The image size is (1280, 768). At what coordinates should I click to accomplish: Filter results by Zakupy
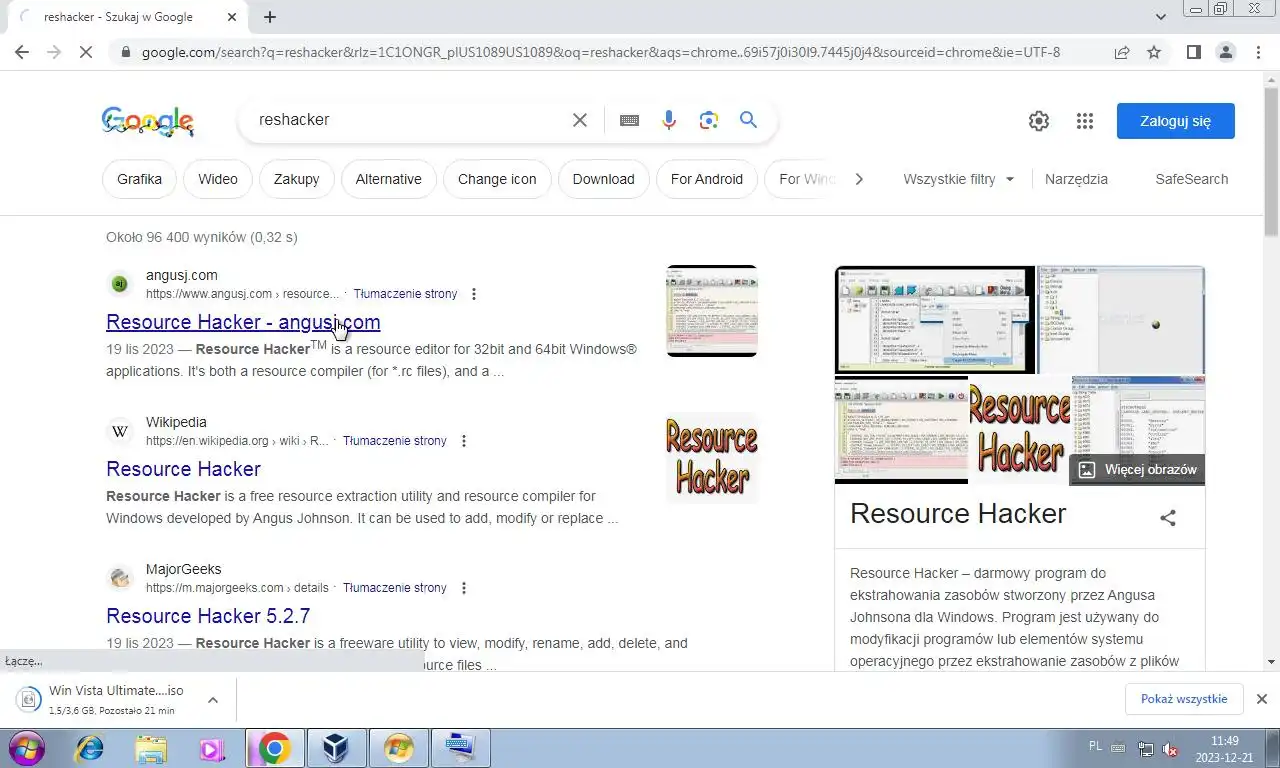[296, 179]
